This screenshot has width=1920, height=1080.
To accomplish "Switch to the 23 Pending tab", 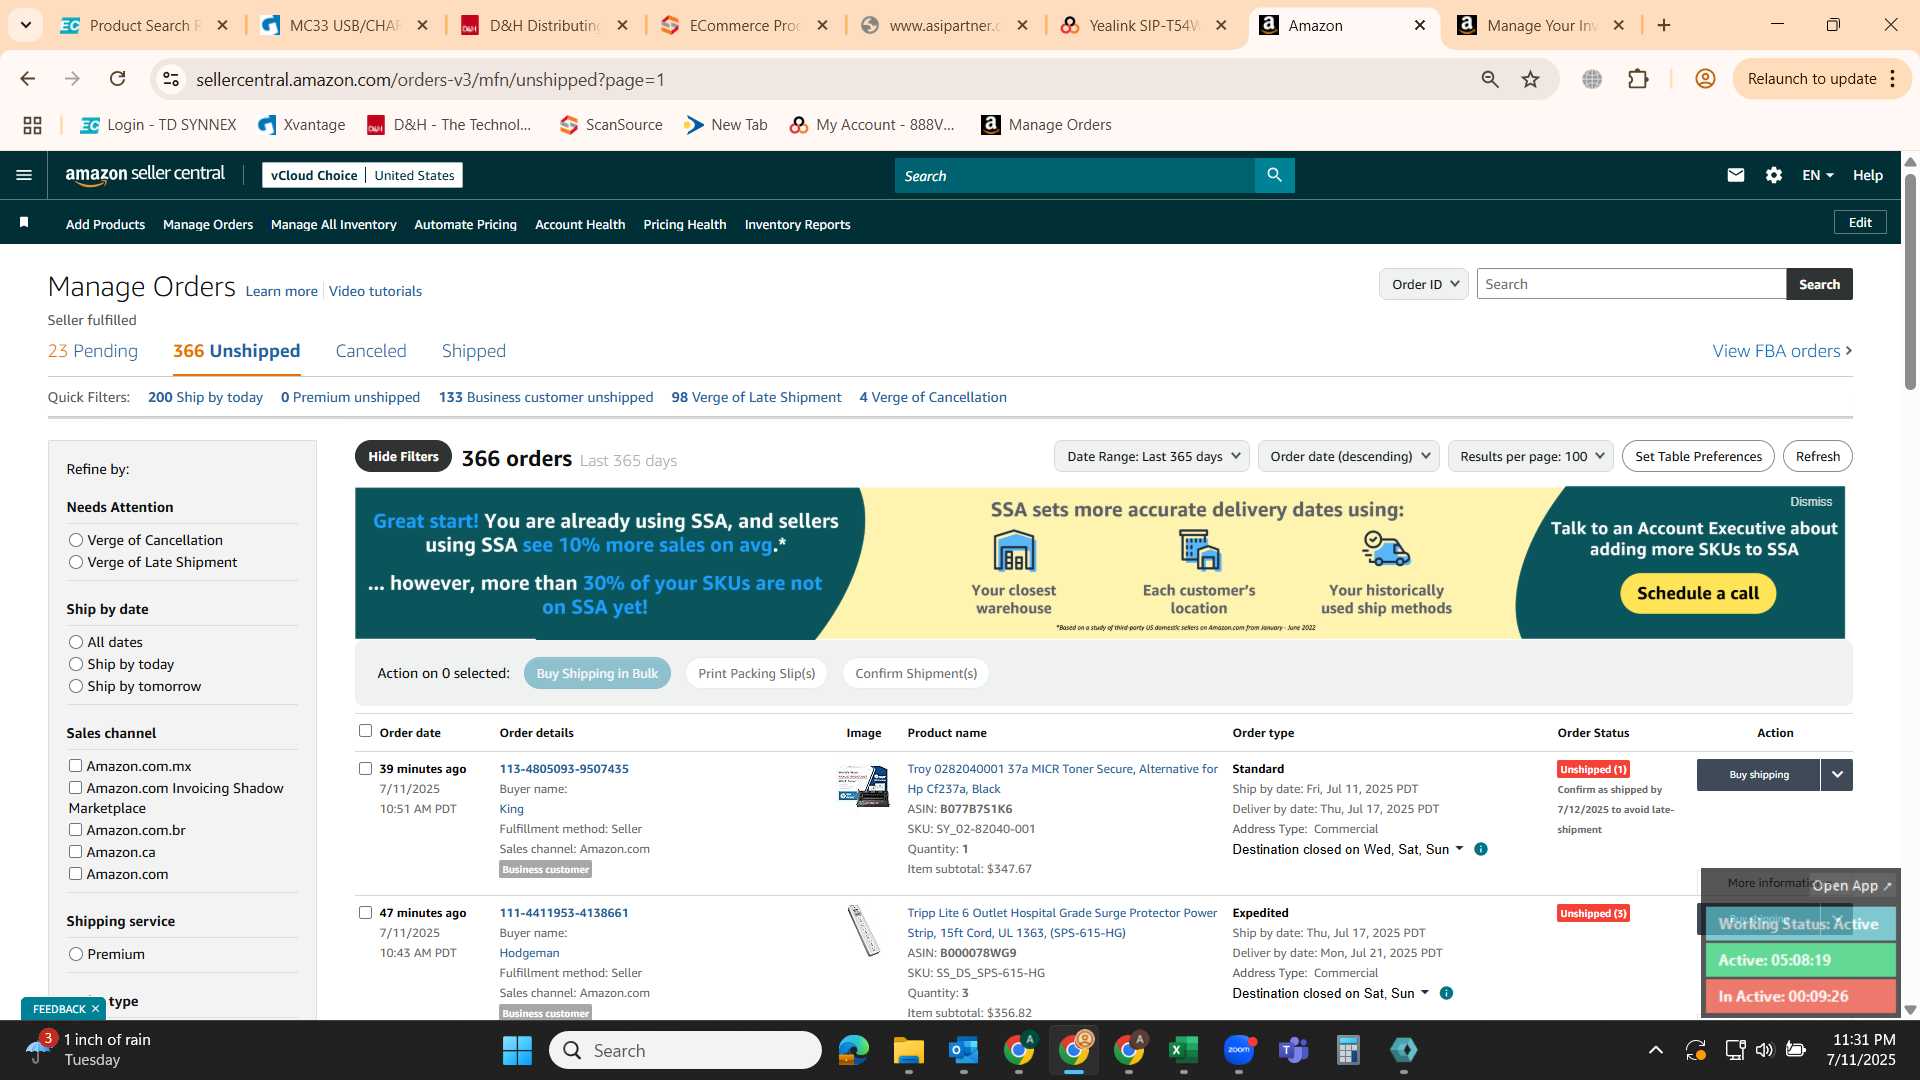I will click(x=93, y=351).
